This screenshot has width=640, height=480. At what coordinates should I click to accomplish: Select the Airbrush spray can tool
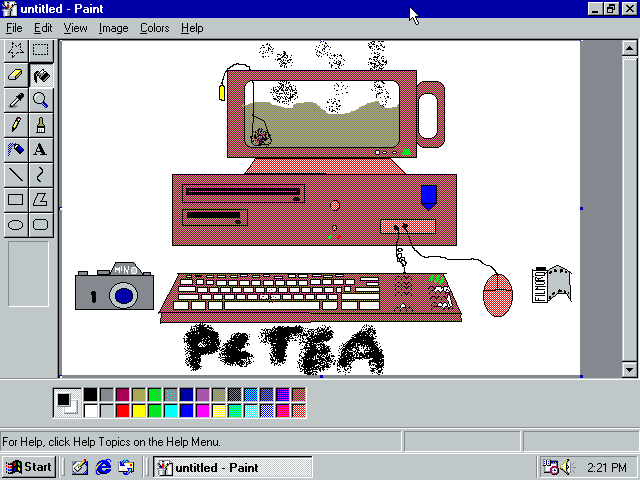point(16,150)
